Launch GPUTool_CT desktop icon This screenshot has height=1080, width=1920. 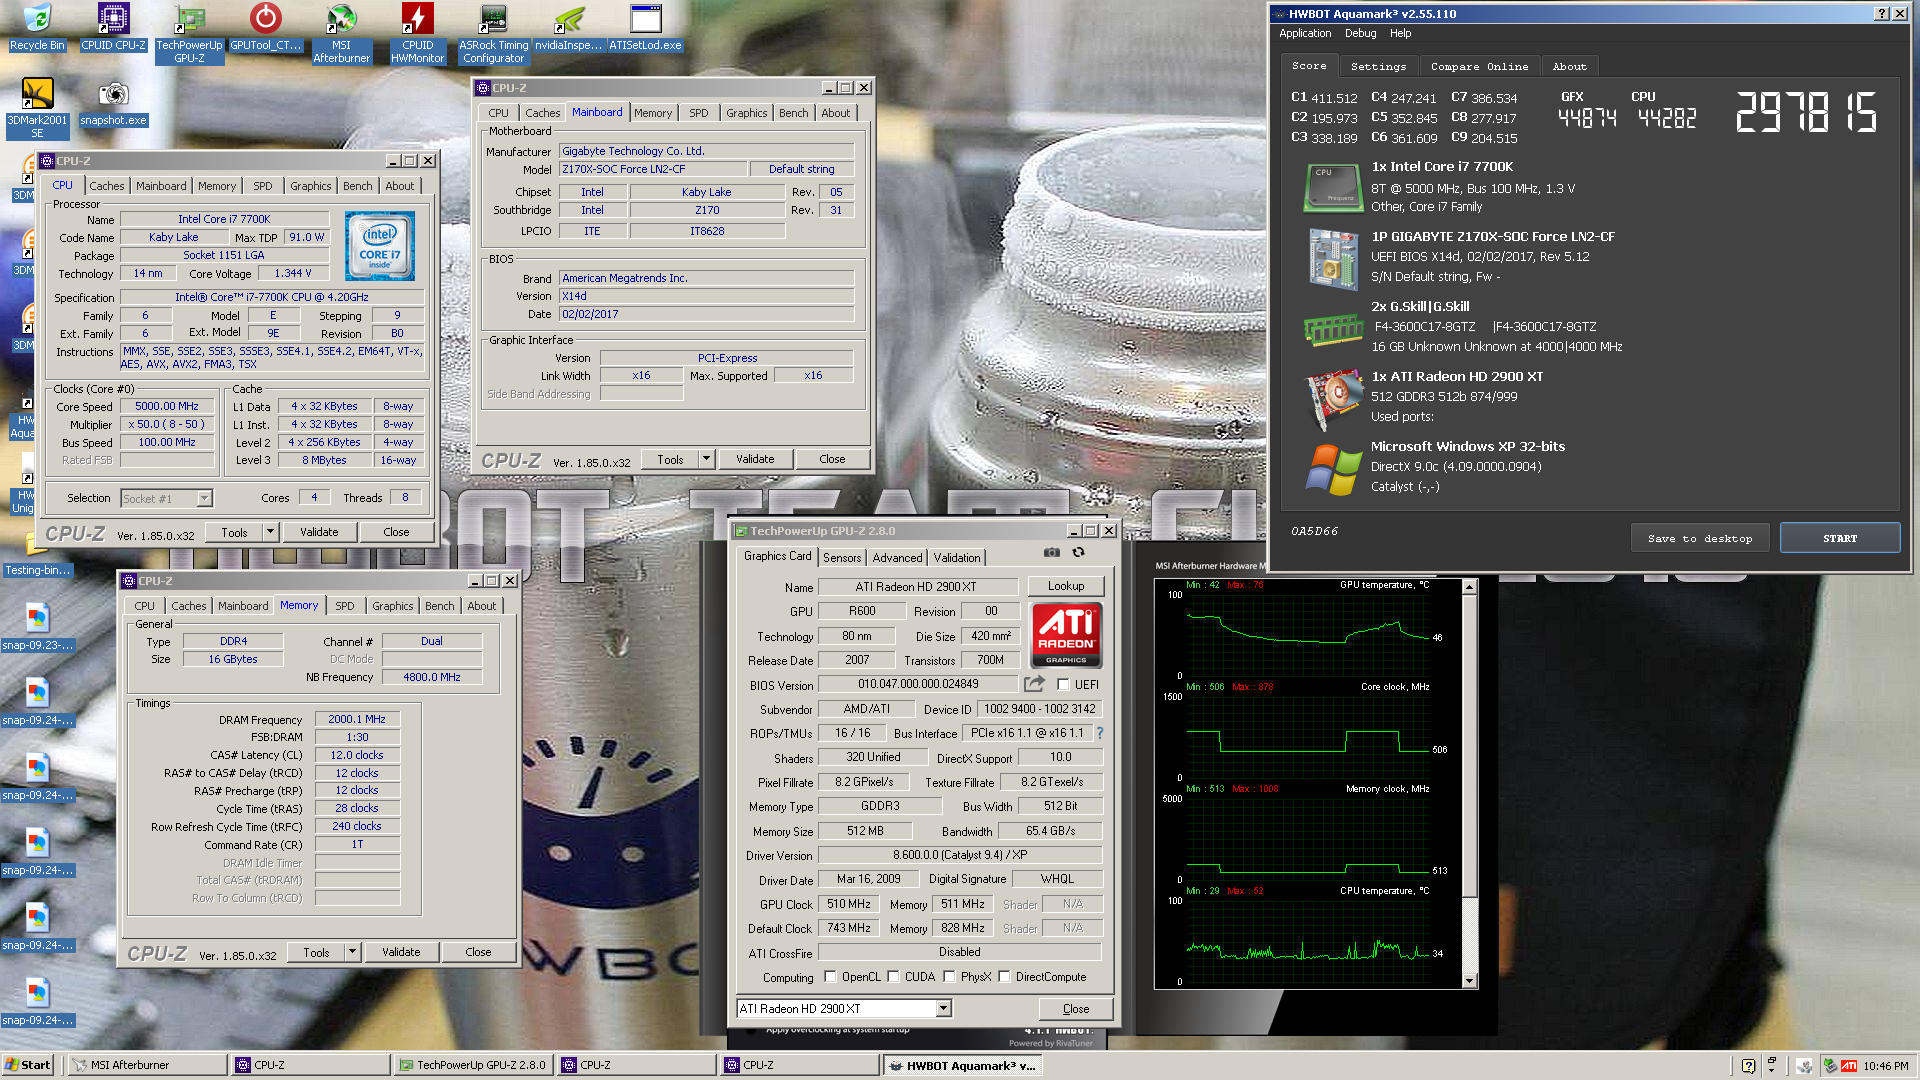pyautogui.click(x=265, y=27)
